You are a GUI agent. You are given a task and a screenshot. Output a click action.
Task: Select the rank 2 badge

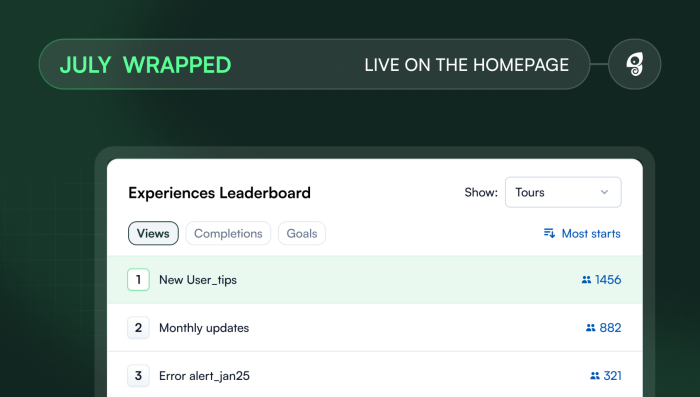click(138, 328)
